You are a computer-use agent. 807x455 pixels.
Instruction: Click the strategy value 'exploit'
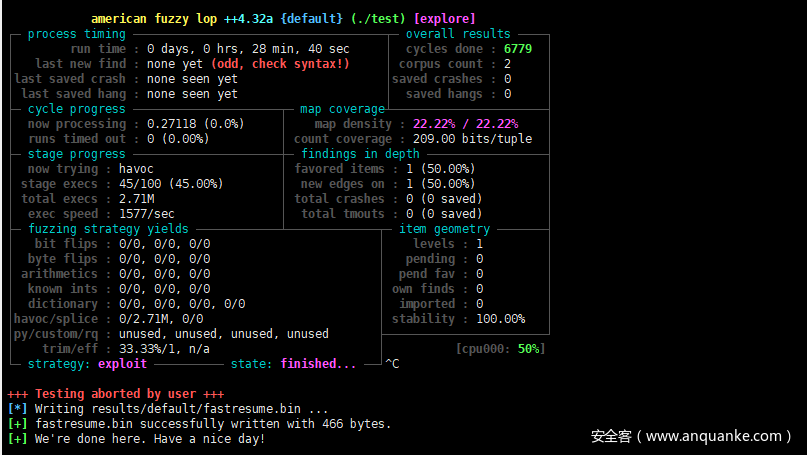click(x=122, y=364)
